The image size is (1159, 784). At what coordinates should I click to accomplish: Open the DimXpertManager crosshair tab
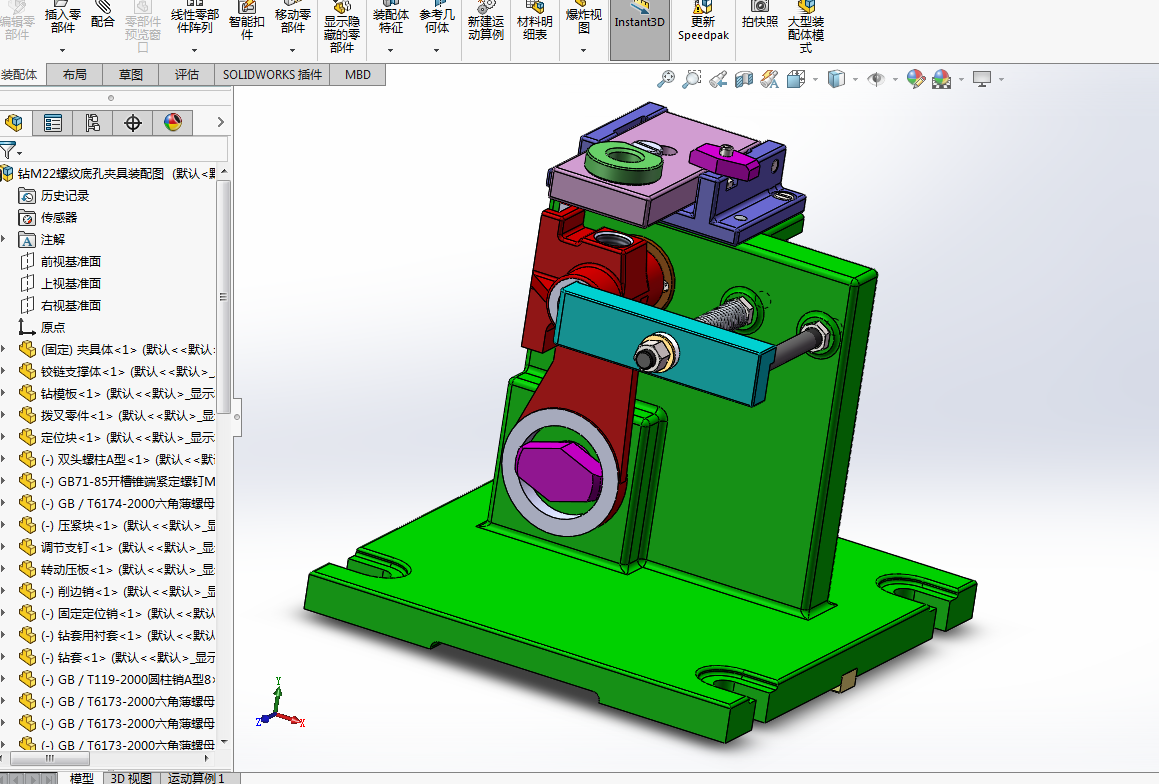pyautogui.click(x=132, y=123)
